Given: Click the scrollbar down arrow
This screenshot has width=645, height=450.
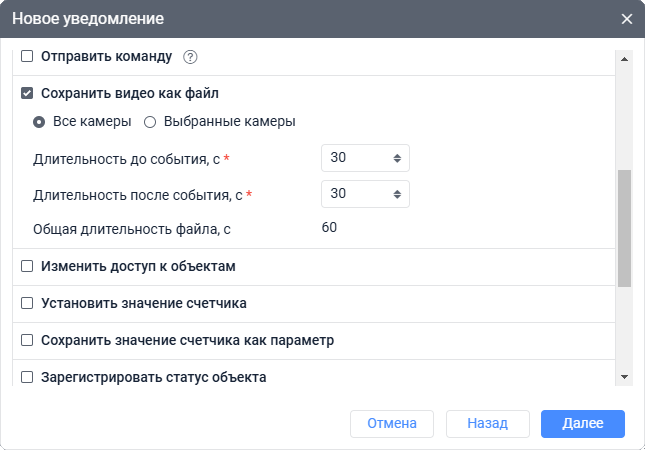Looking at the screenshot, I should (625, 376).
